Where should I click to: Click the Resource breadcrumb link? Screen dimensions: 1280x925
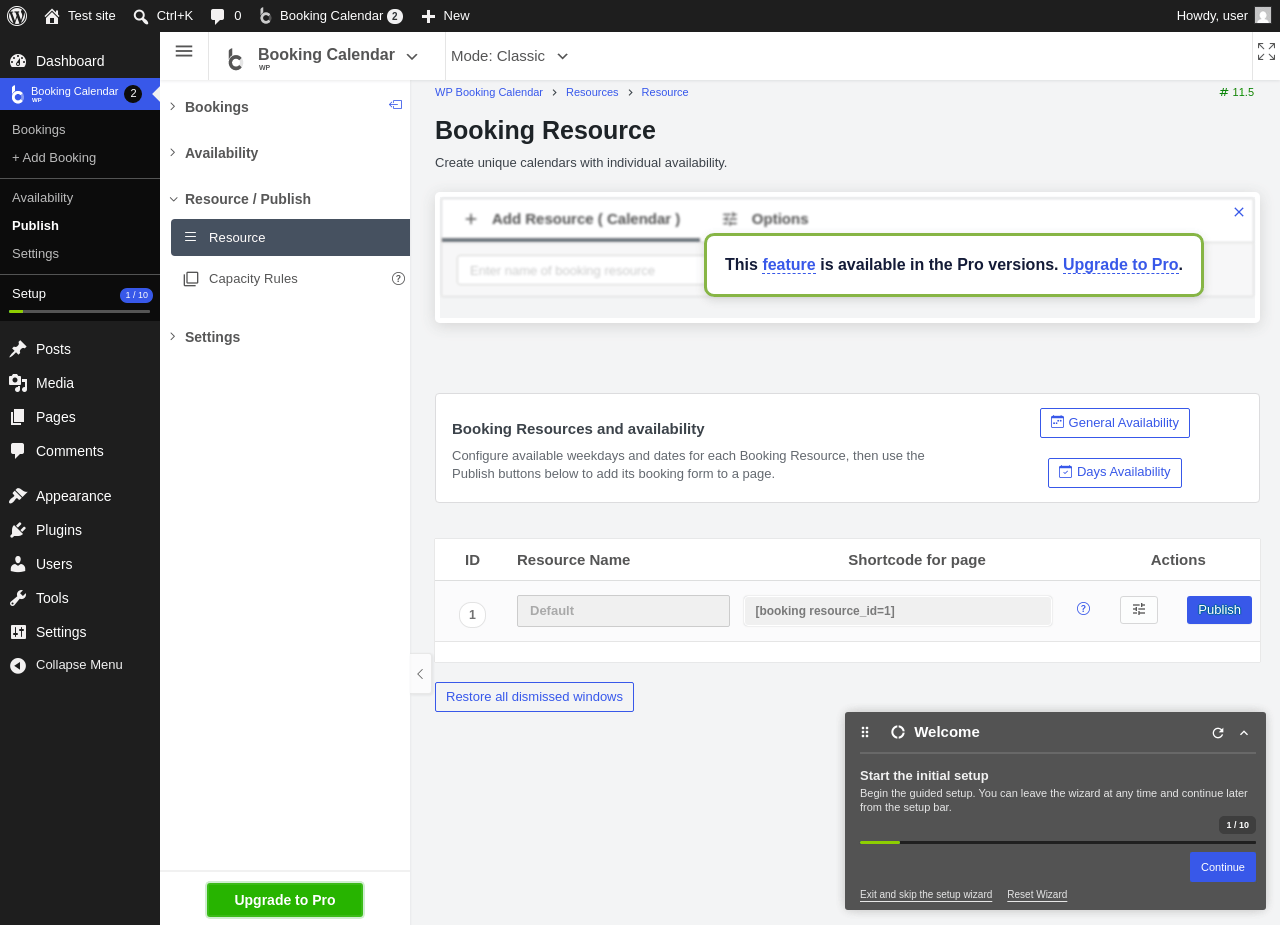click(665, 92)
